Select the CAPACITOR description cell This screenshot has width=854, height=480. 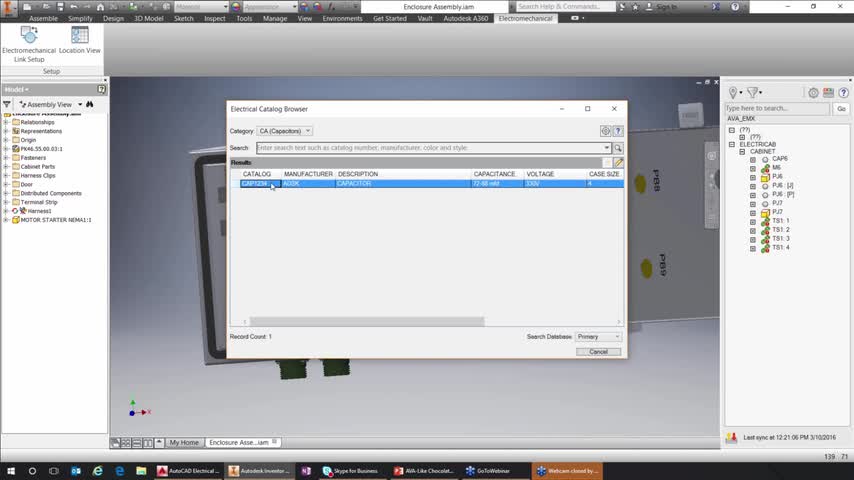pyautogui.click(x=403, y=184)
